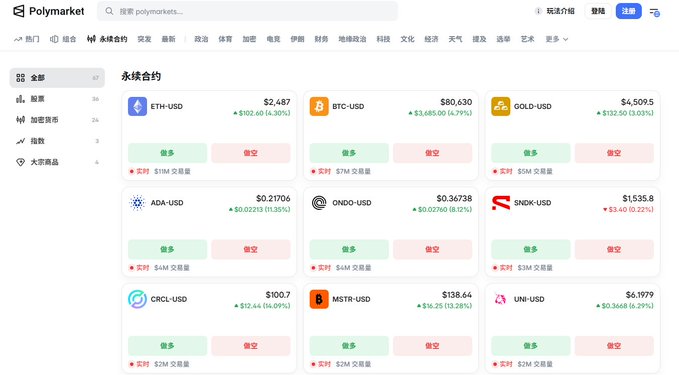
Task: Open the 天气 category tab
Action: (455, 39)
